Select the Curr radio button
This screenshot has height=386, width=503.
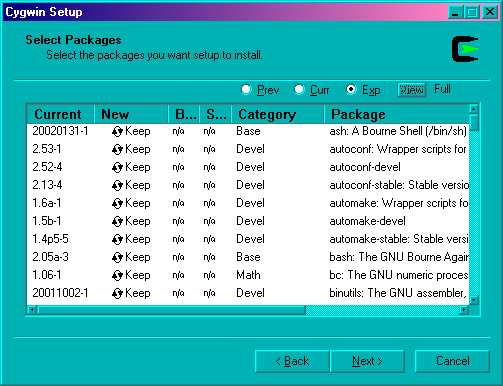(x=299, y=89)
